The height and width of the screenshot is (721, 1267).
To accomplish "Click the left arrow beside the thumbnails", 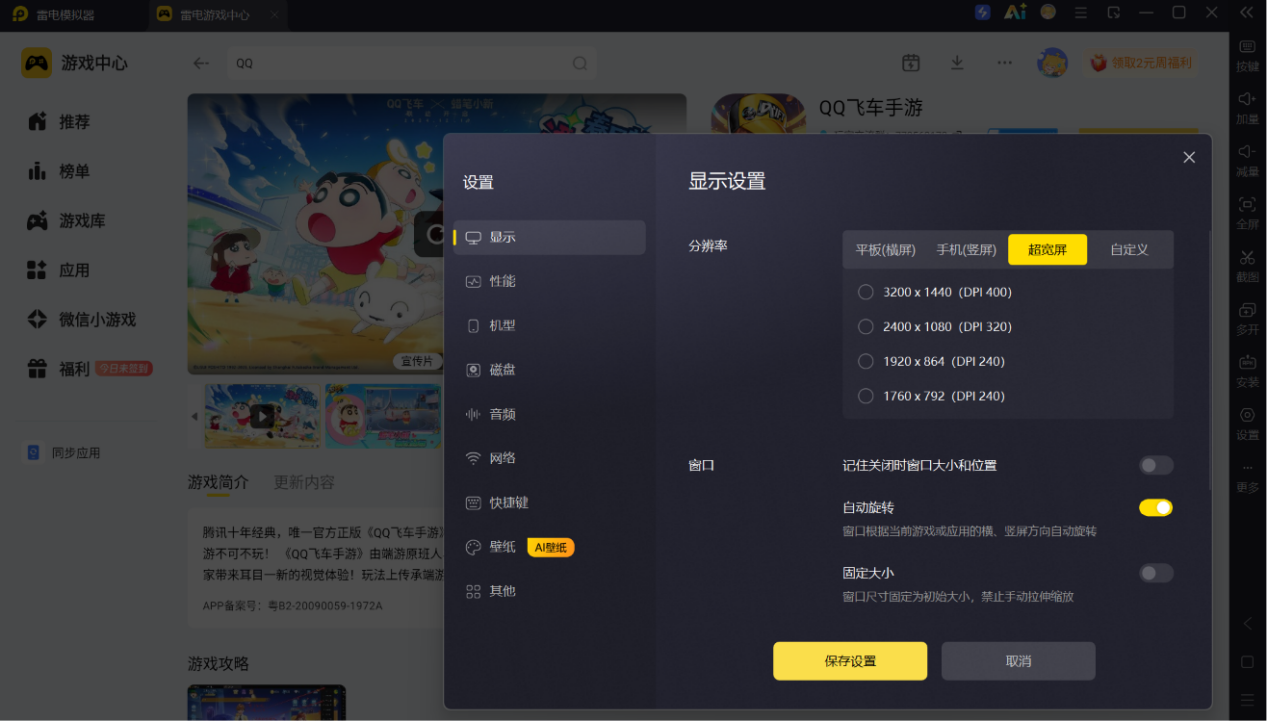I will [194, 416].
